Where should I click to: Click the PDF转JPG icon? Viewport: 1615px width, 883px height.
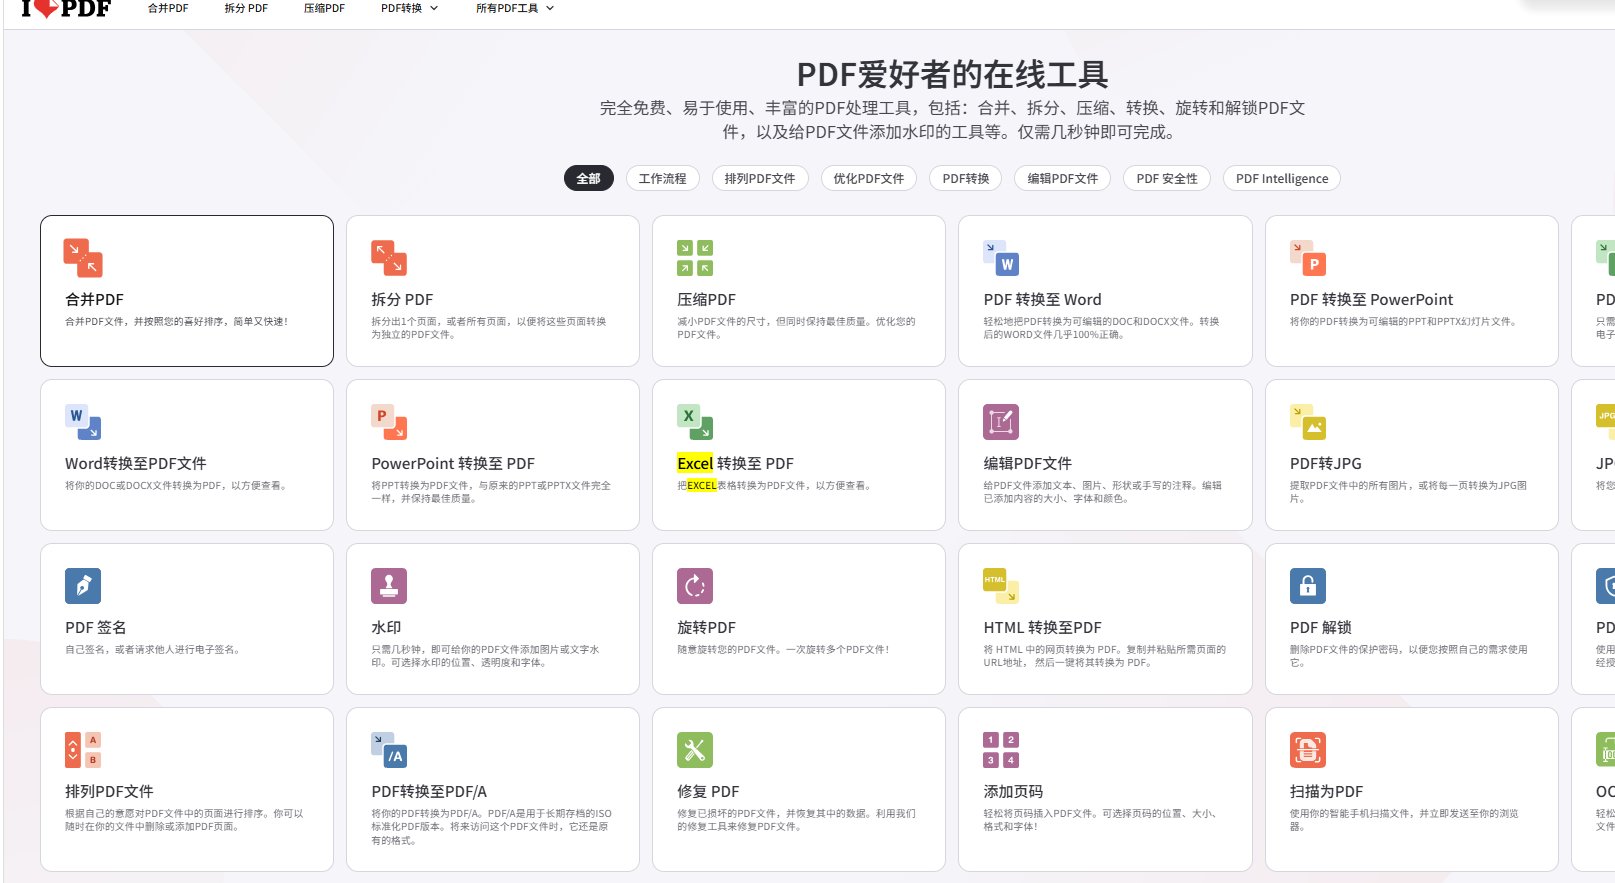(x=1308, y=422)
